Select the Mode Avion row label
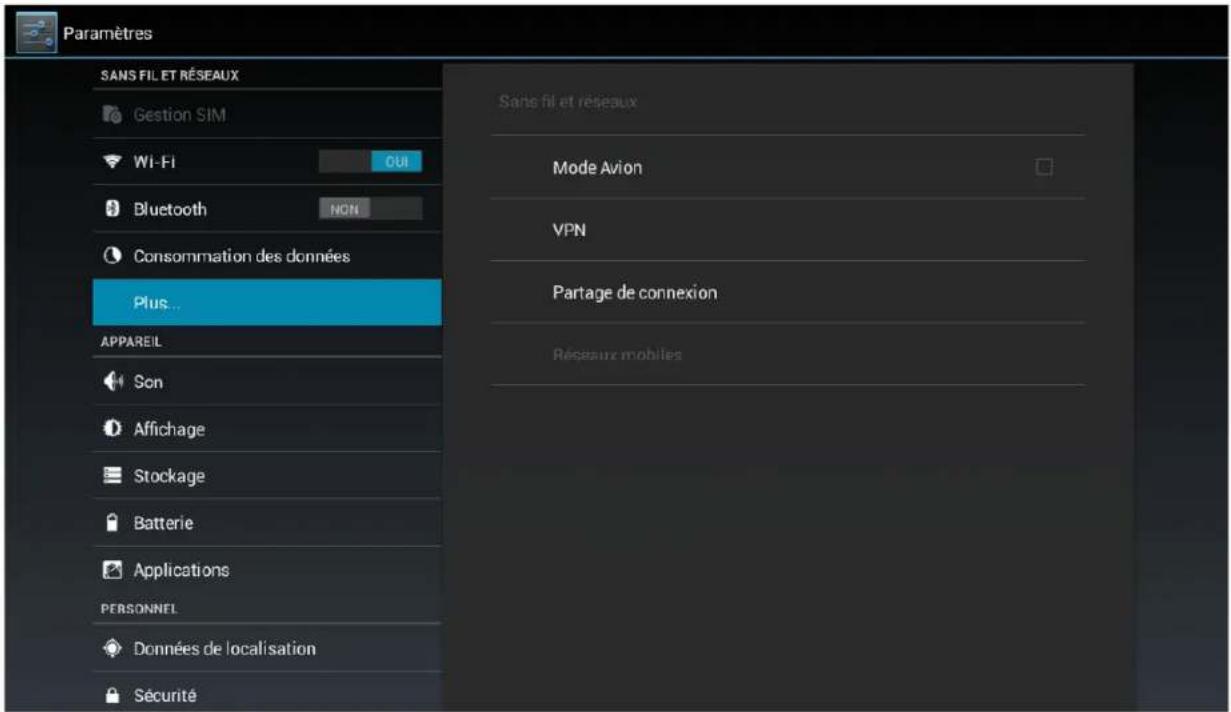The width and height of the screenshot is (1231, 712). tap(597, 168)
